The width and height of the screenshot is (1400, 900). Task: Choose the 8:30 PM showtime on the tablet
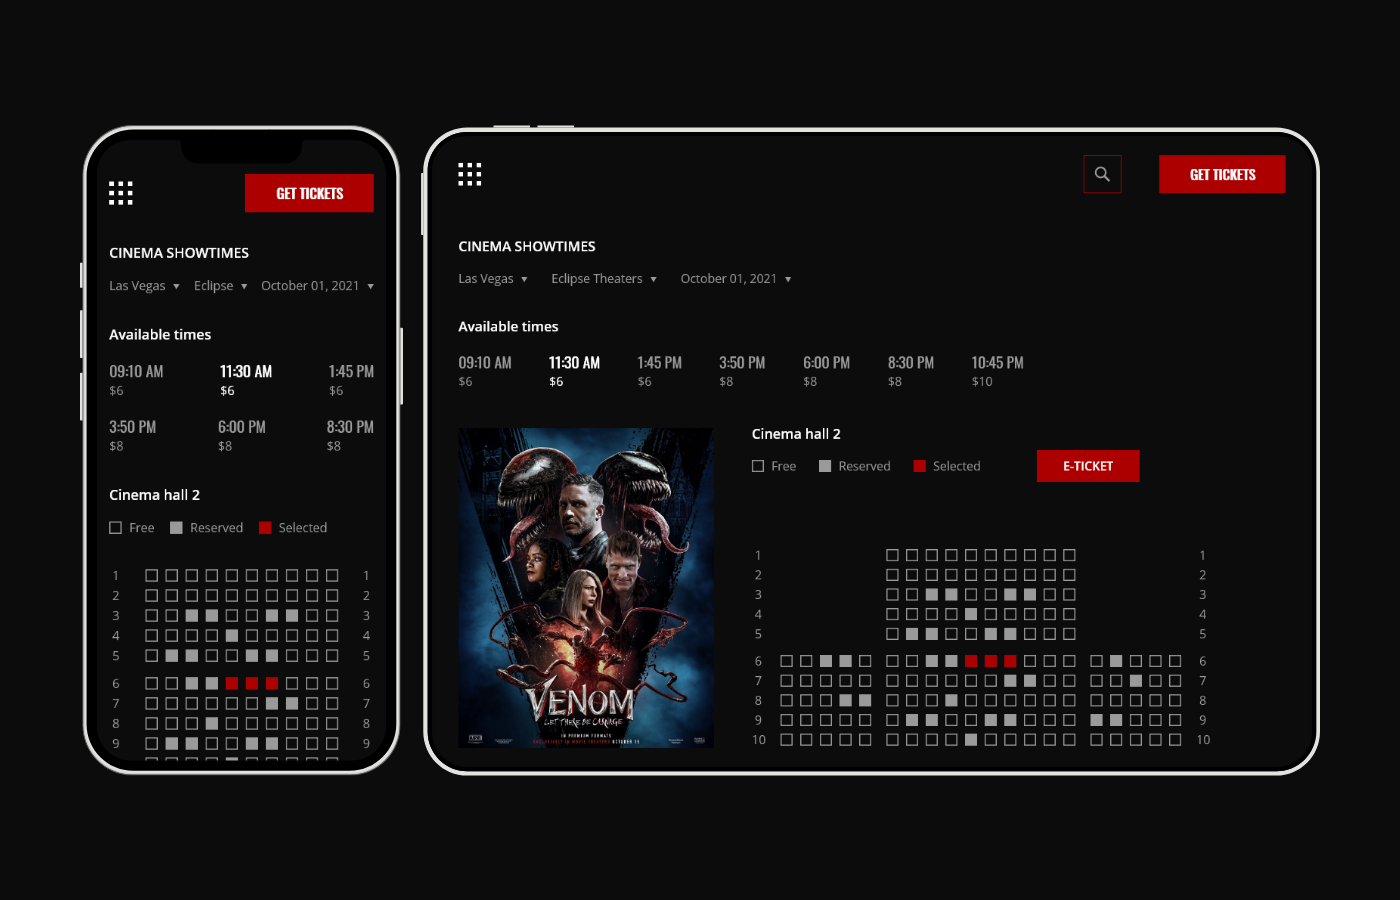coord(911,371)
